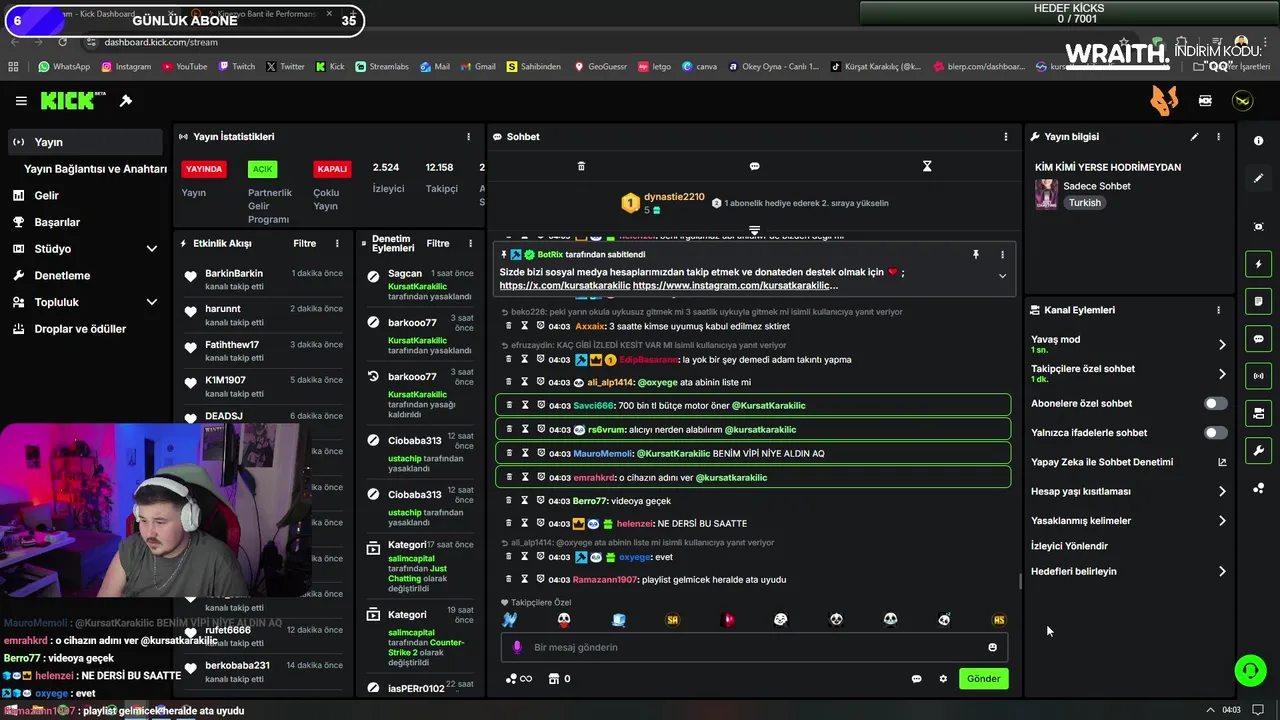Open the Denetim Eylemleri three-dot menu
1280x720 pixels.
470,243
